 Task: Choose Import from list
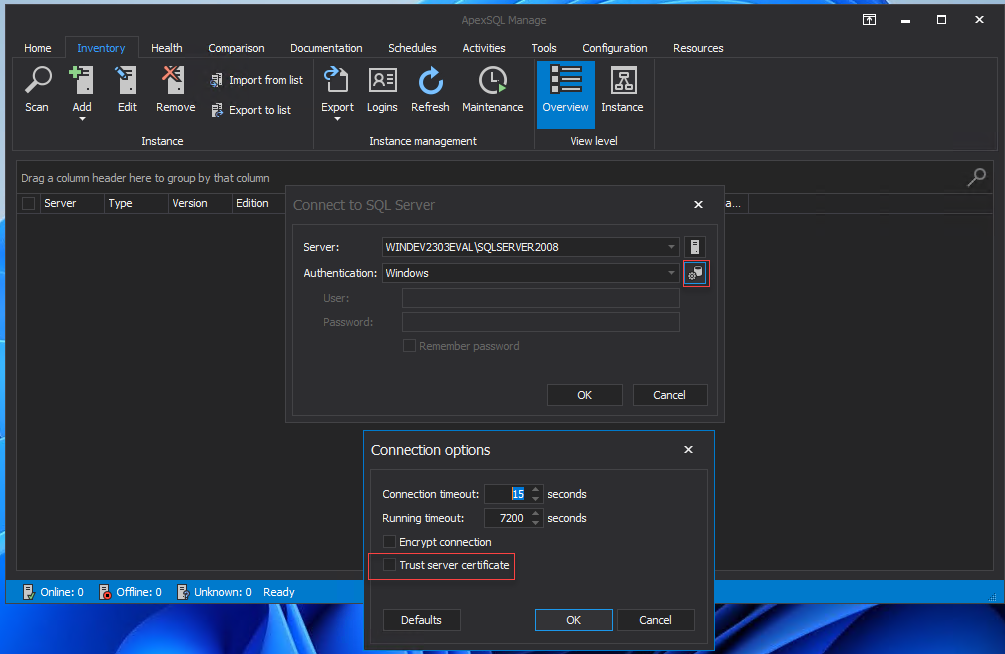tap(257, 80)
